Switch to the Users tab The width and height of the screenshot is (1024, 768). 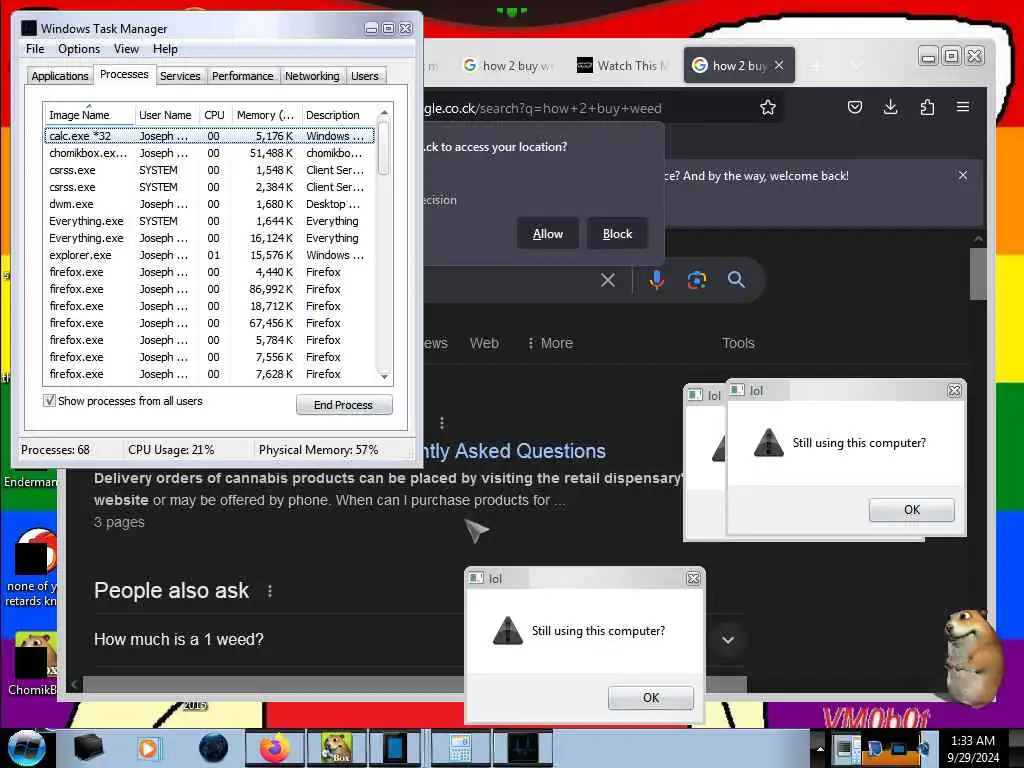pos(364,76)
